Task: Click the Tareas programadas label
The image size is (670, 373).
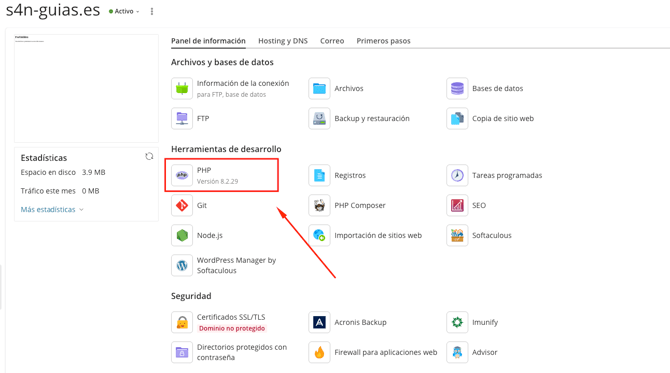Action: tap(507, 175)
